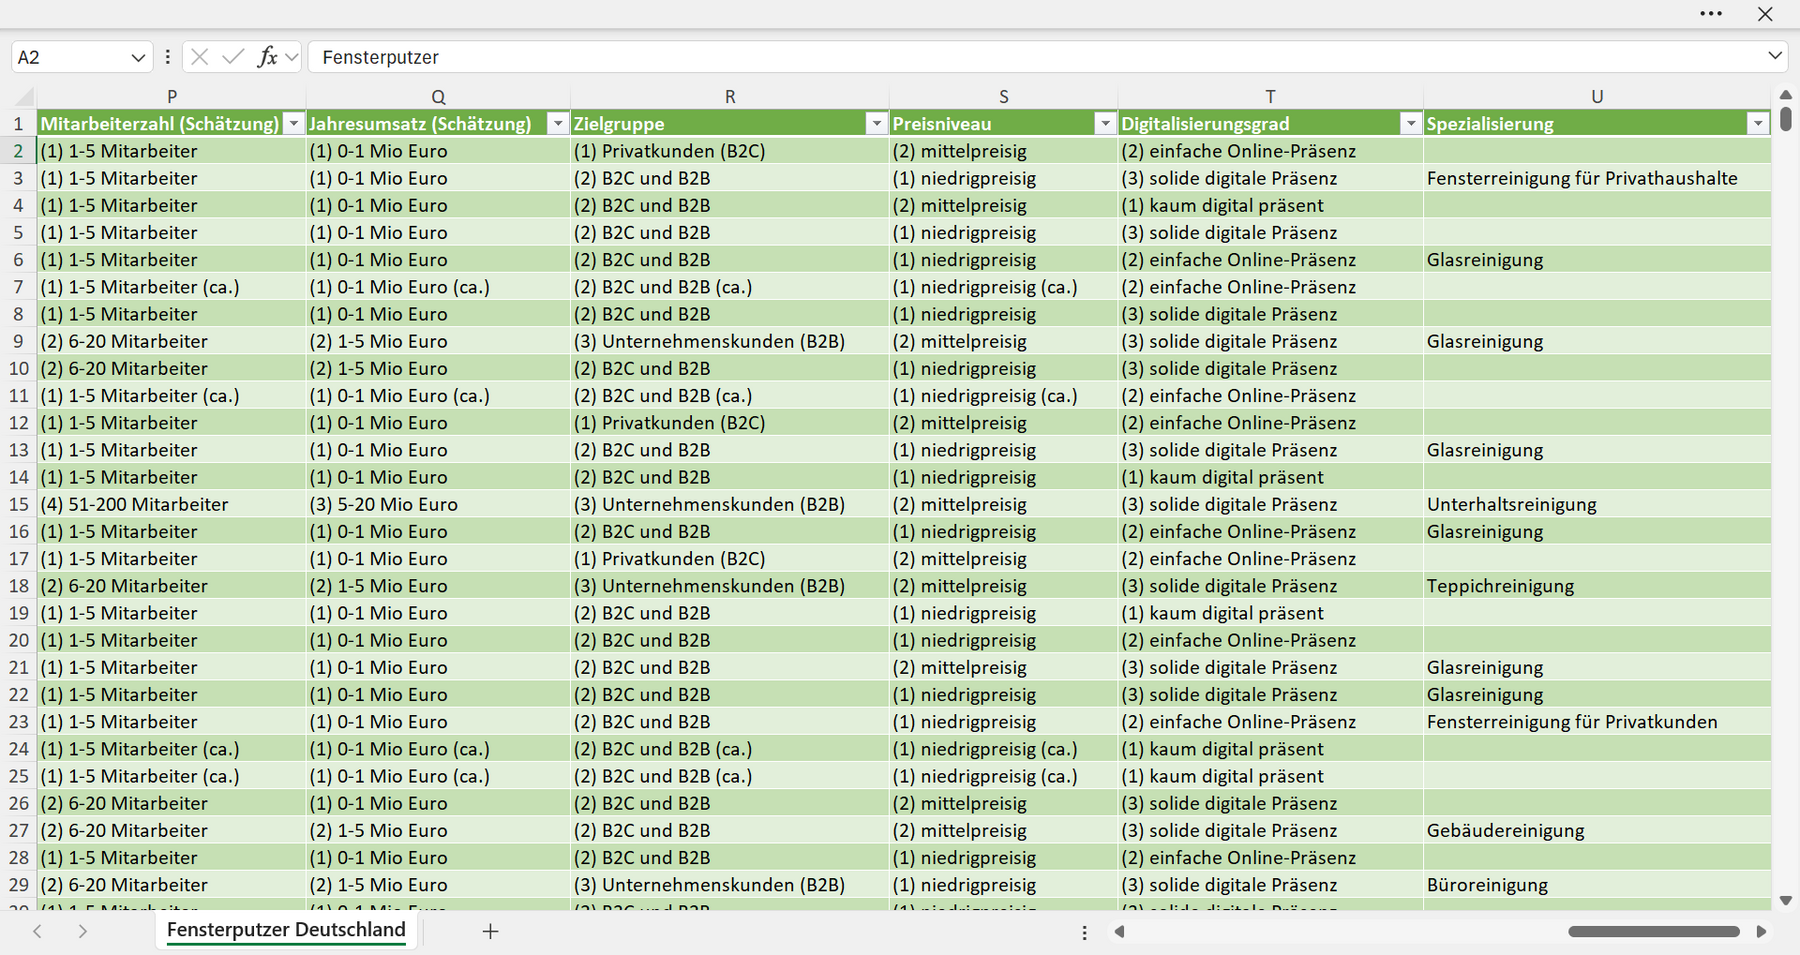Open the Mitarbeiterzahl filter dropdown
1800x955 pixels.
tap(293, 124)
